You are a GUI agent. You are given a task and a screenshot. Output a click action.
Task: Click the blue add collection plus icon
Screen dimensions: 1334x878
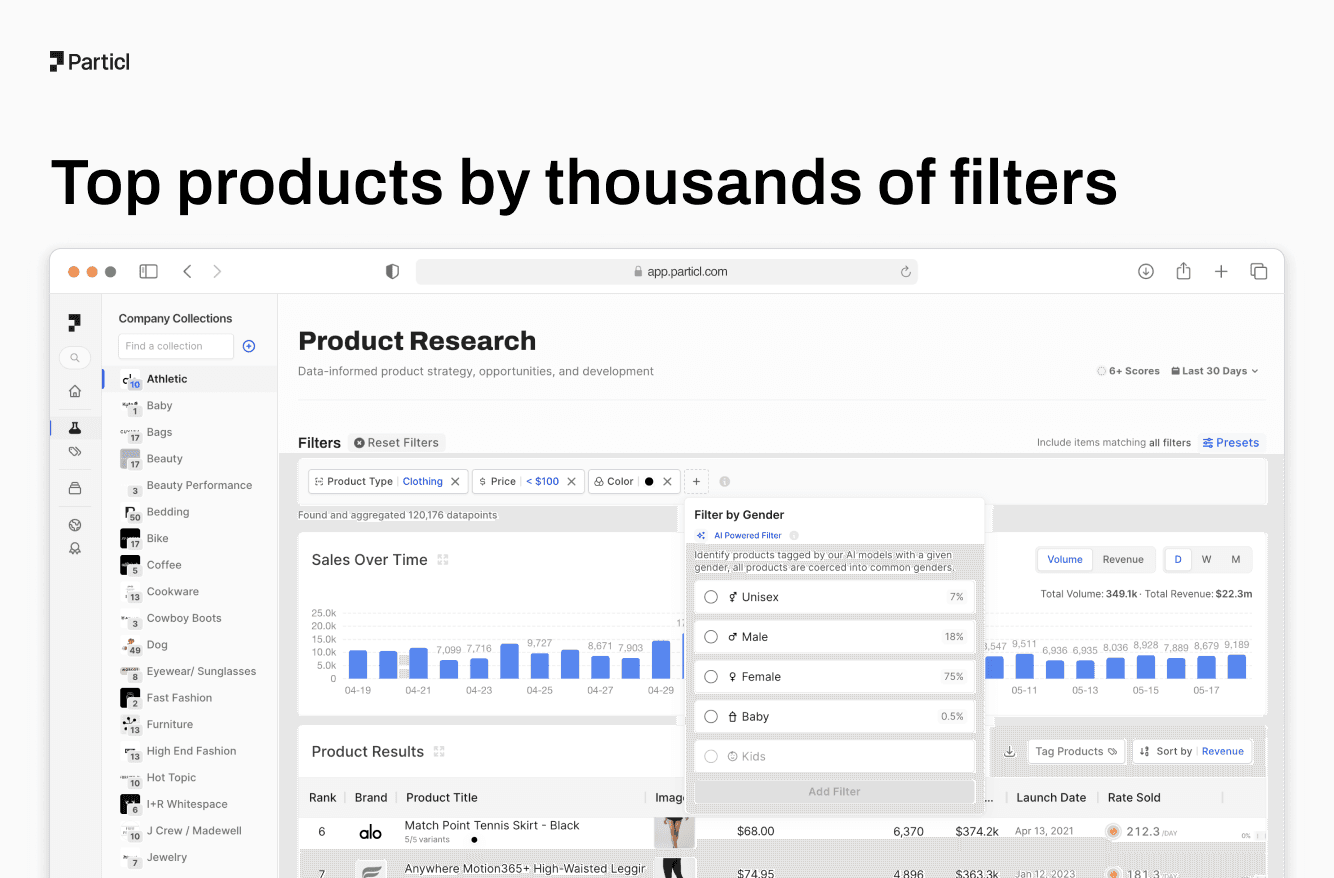(x=249, y=346)
